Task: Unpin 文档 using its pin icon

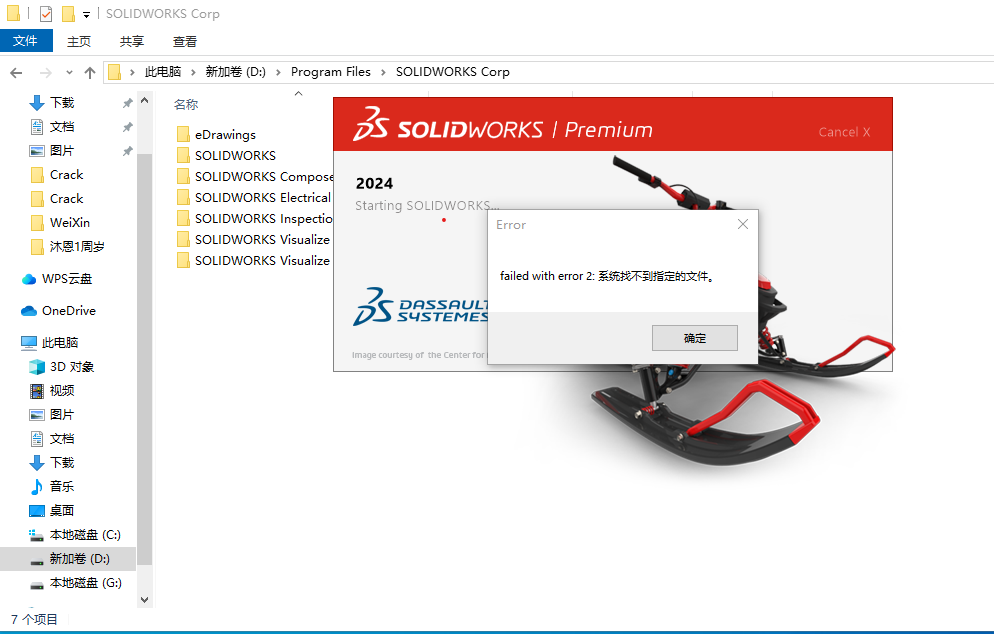Action: (128, 126)
